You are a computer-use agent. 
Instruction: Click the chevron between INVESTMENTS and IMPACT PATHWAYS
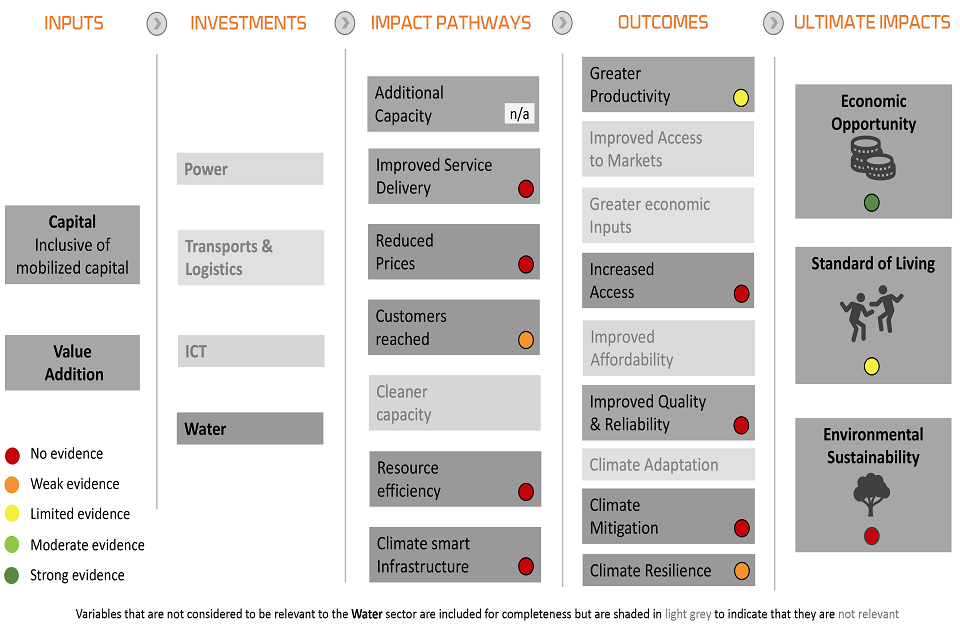[x=345, y=23]
